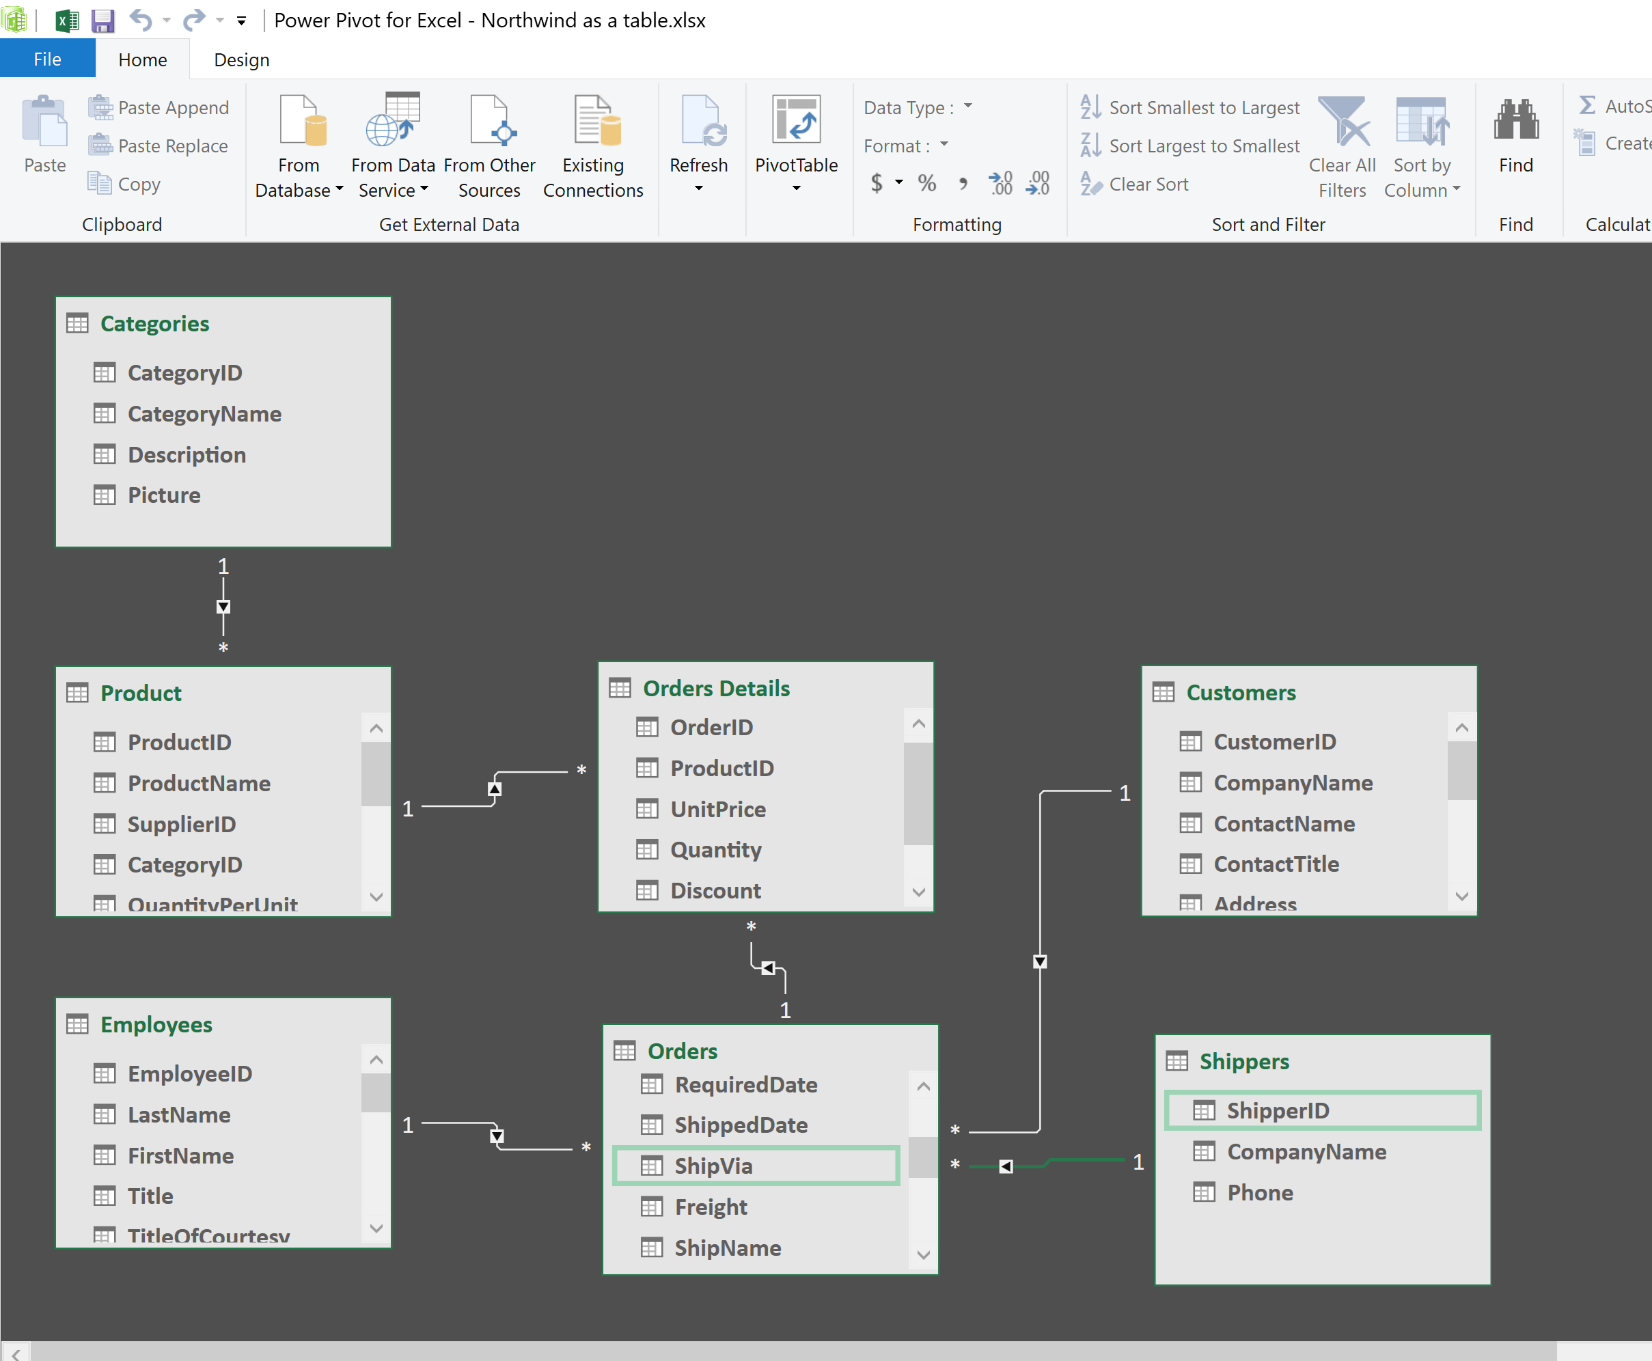Open the Redo history dropdown arrow

pyautogui.click(x=220, y=20)
